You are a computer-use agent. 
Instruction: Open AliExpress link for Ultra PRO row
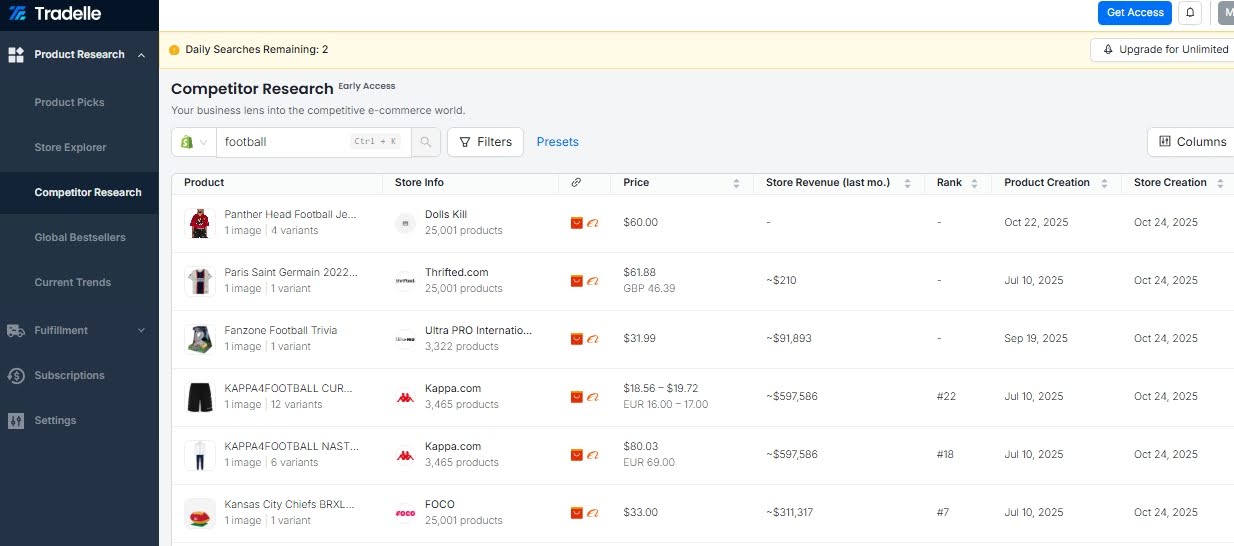pos(577,339)
